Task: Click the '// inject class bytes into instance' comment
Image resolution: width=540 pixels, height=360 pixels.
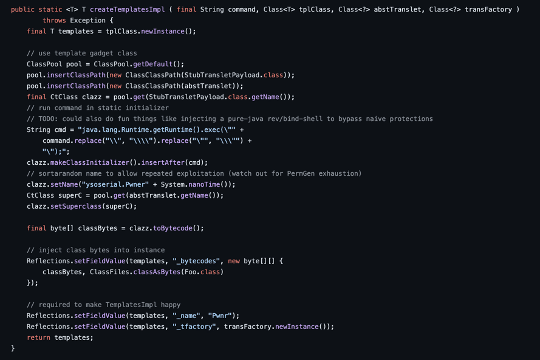Action: pos(95,250)
